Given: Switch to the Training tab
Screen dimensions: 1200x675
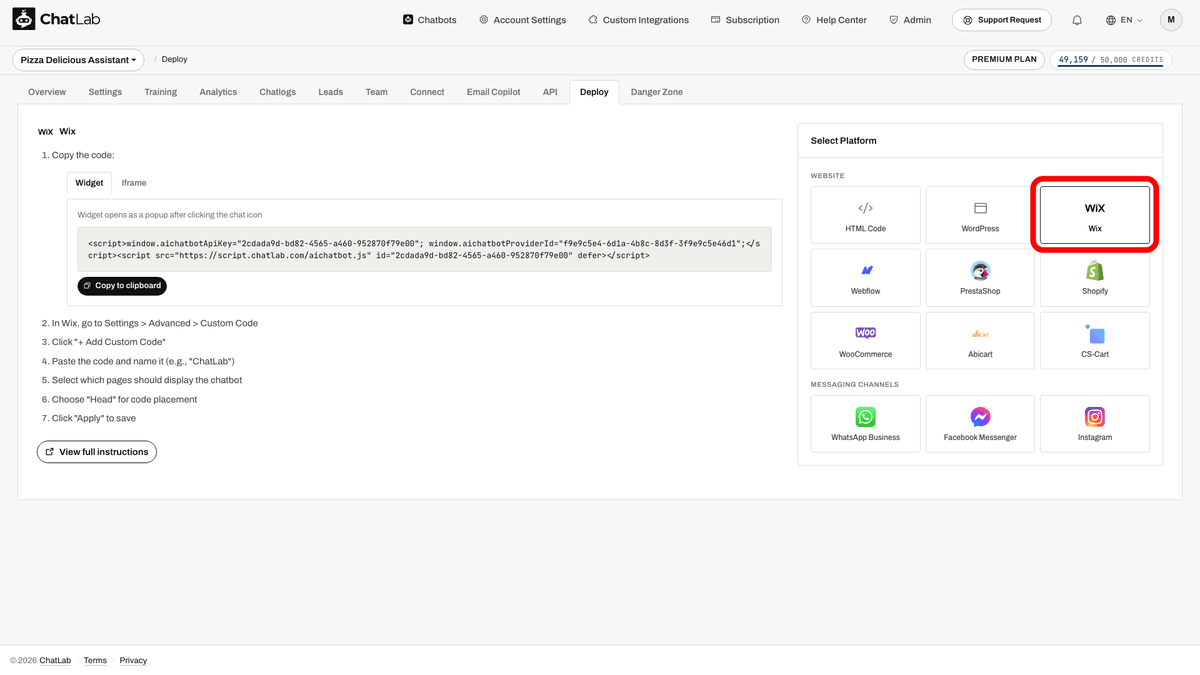Looking at the screenshot, I should click(160, 92).
